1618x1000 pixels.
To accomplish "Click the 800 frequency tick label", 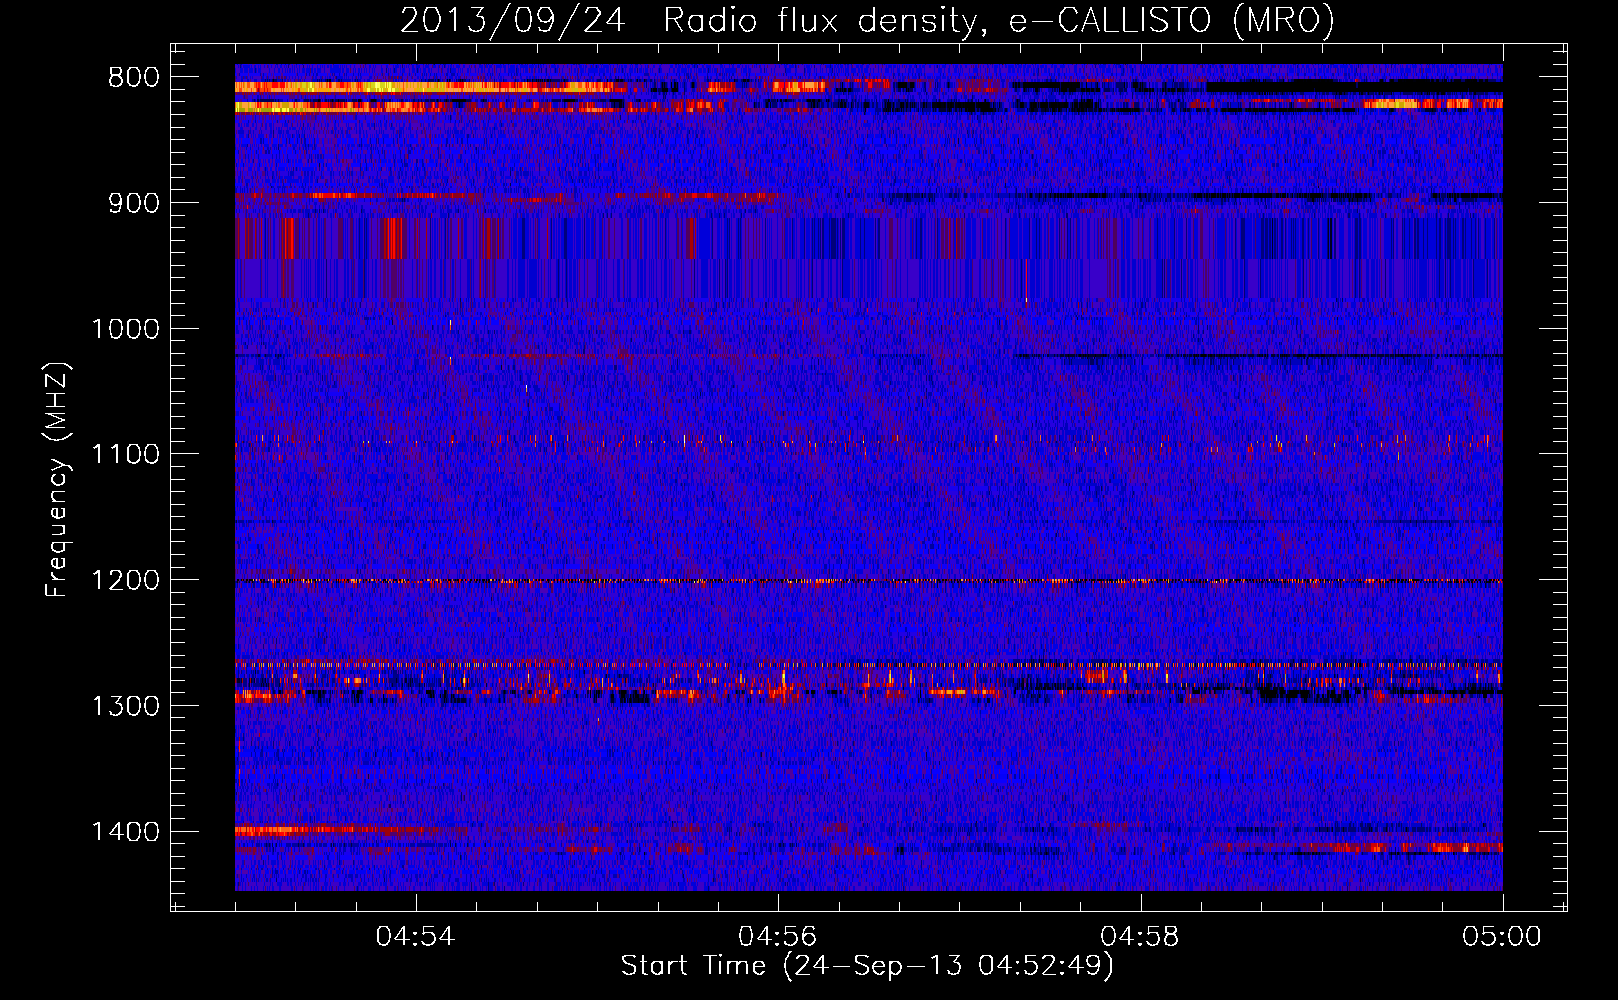I will coord(134,78).
